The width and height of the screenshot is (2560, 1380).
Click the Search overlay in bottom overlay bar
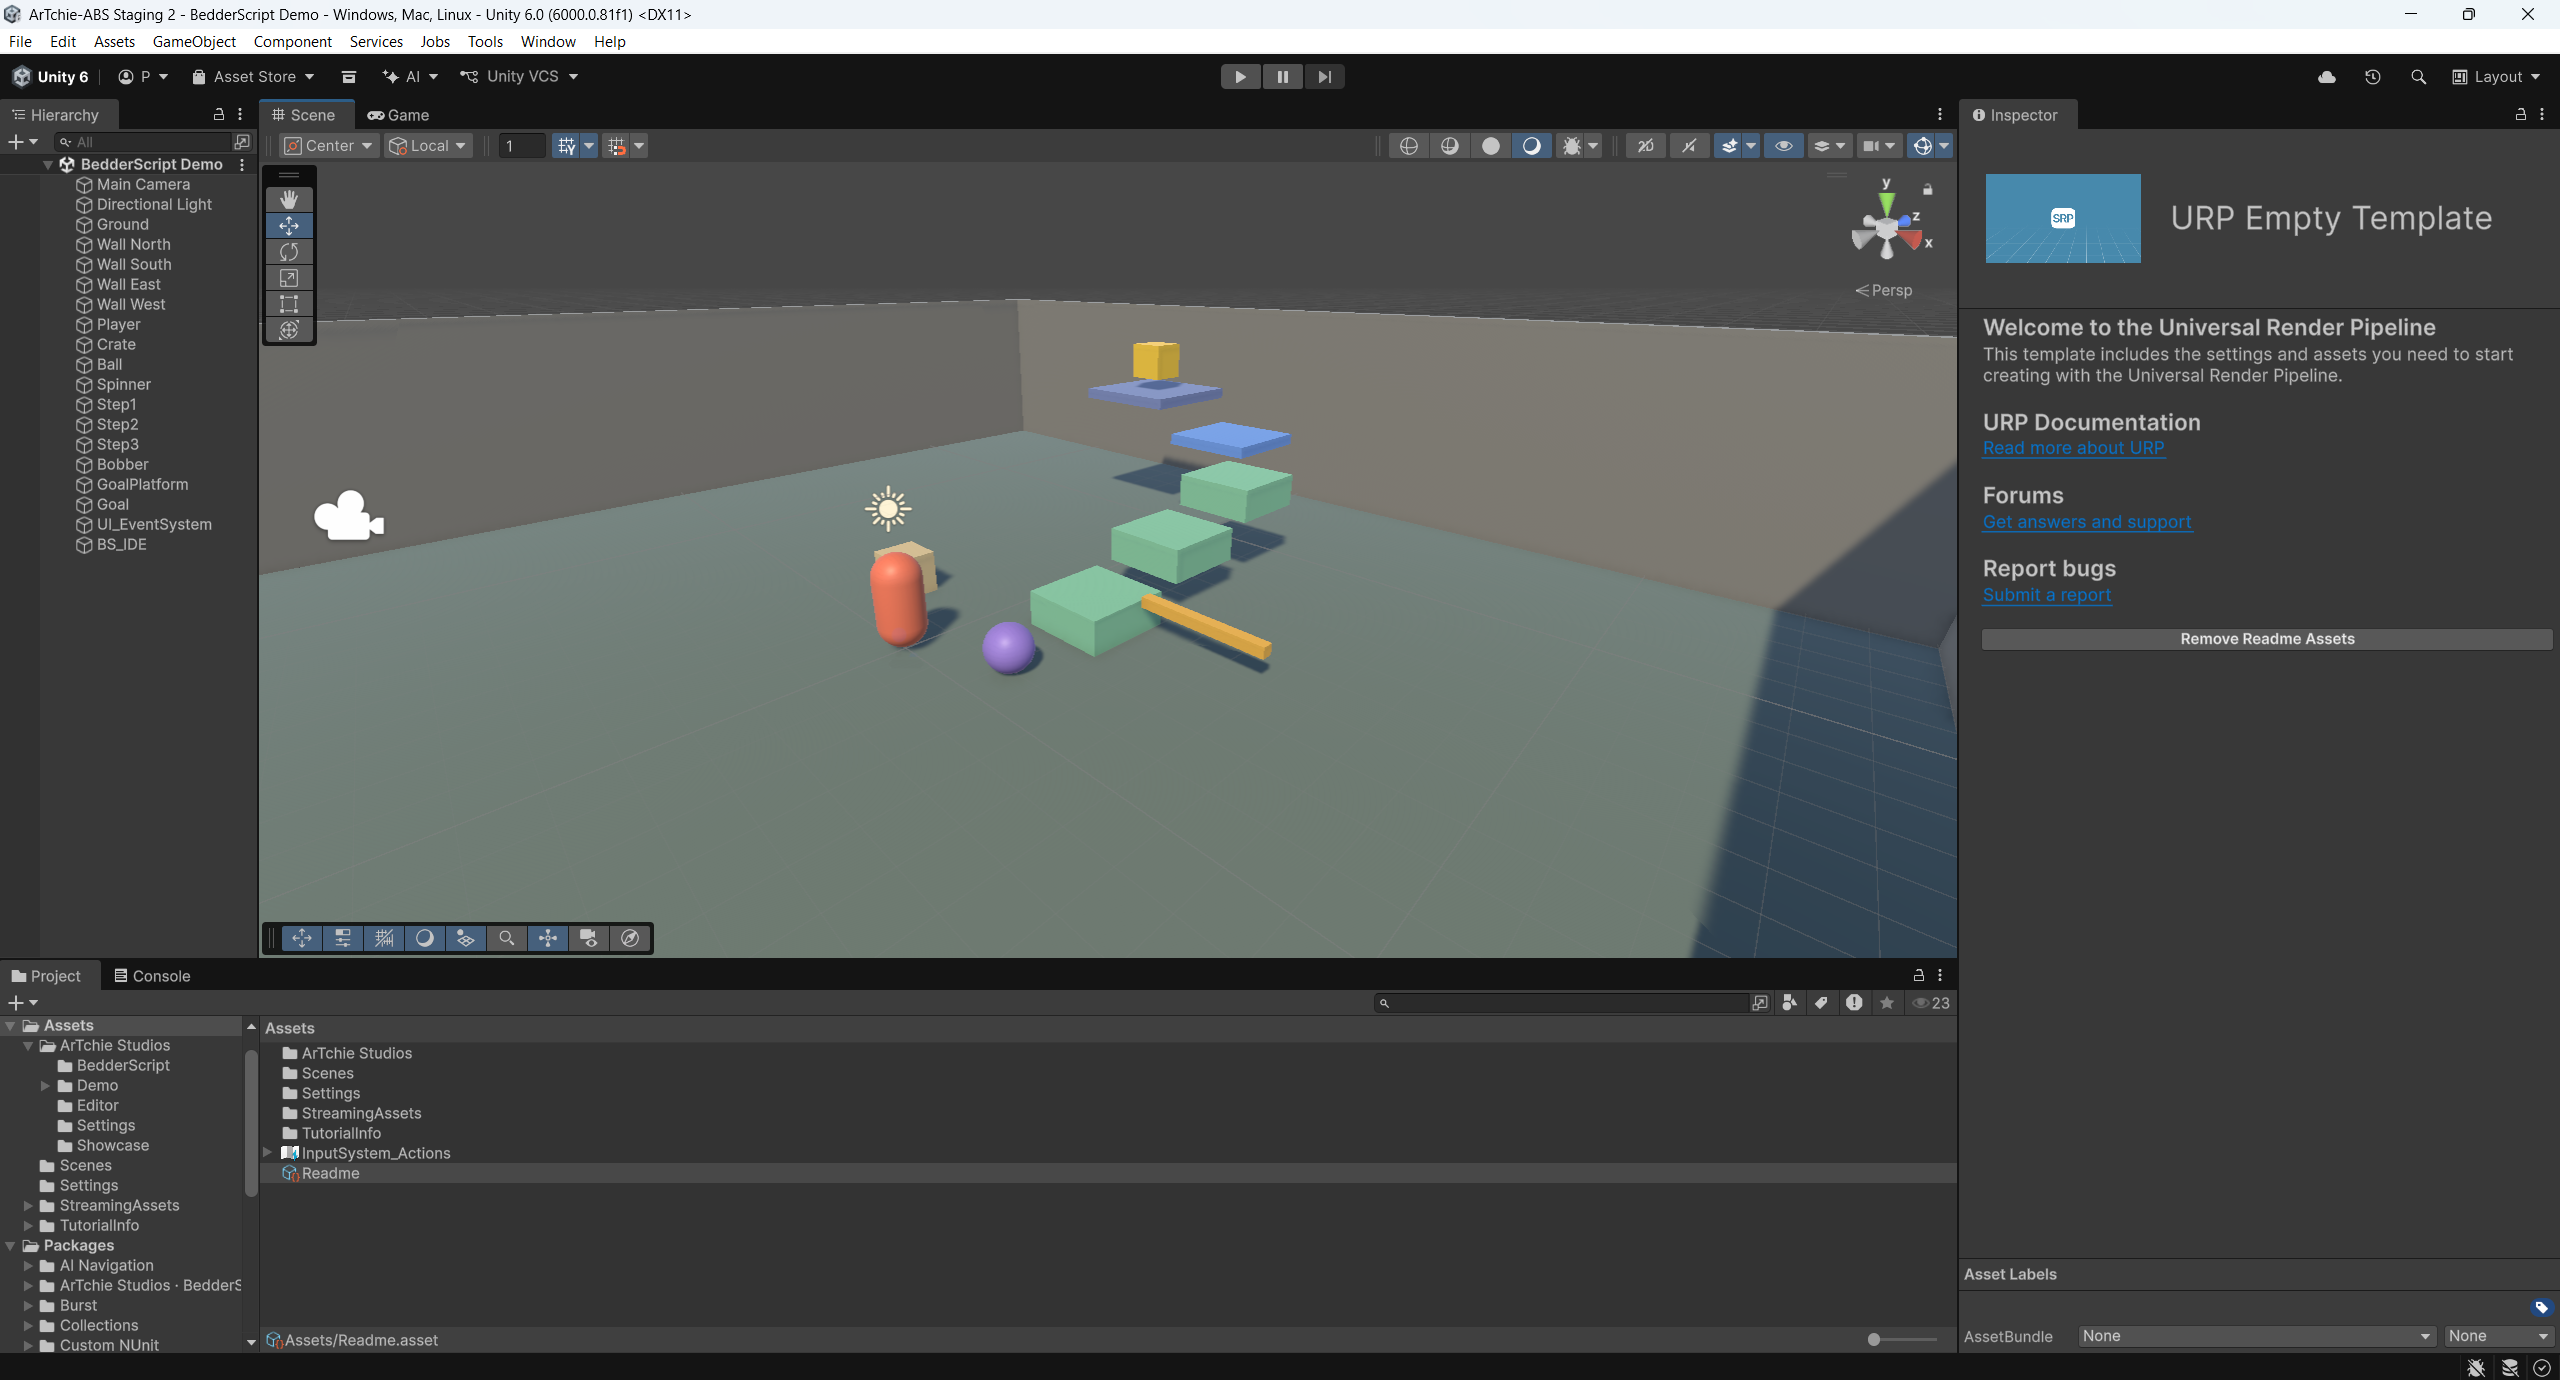coord(507,938)
